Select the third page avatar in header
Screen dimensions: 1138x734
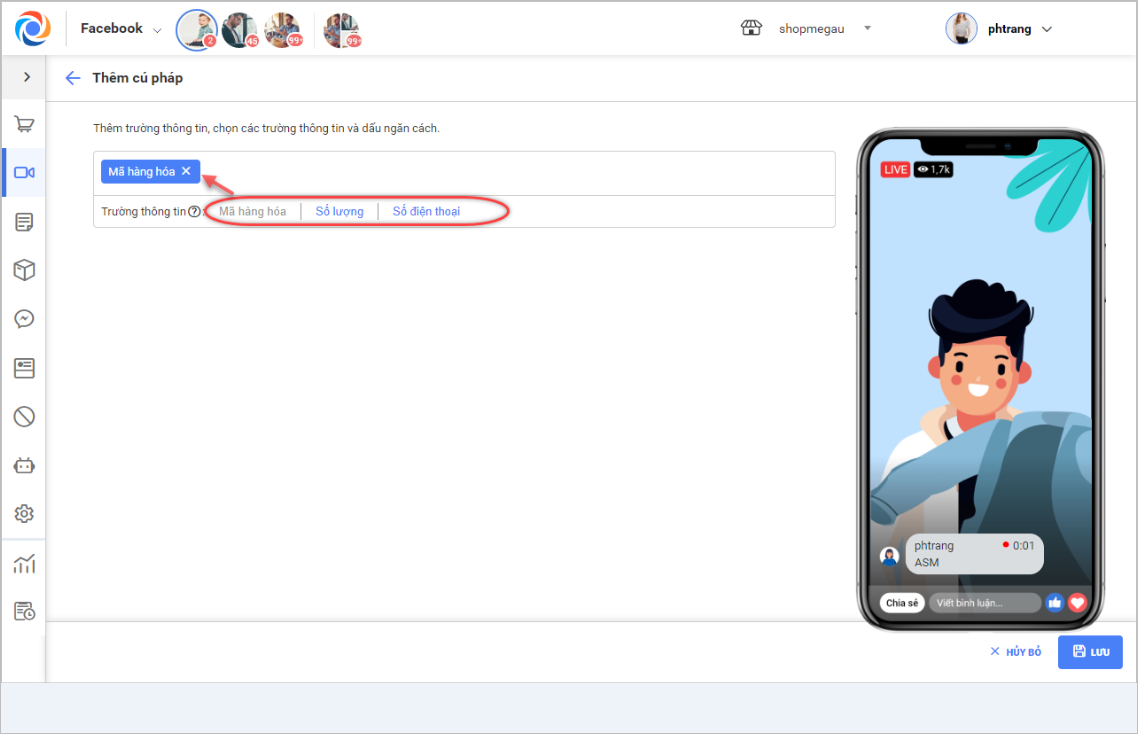pos(283,30)
